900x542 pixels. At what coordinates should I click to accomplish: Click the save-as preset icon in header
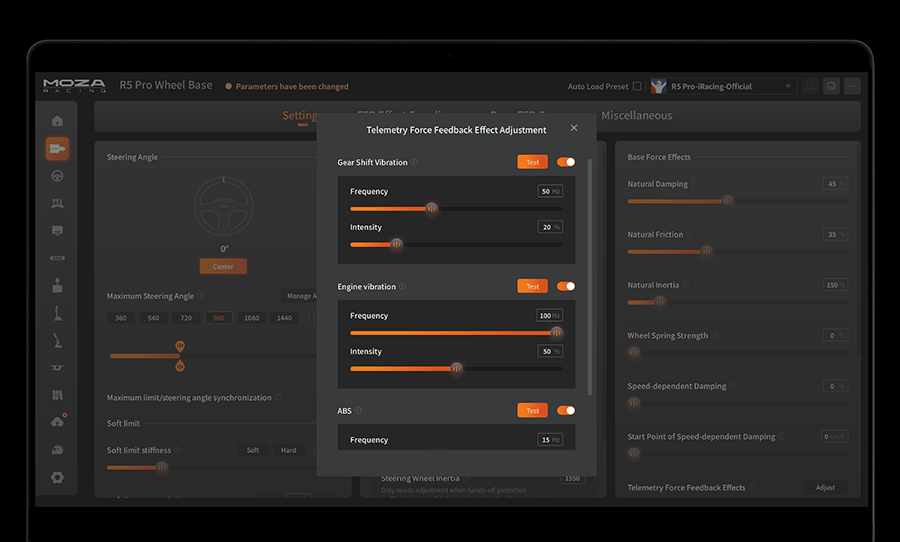click(831, 86)
